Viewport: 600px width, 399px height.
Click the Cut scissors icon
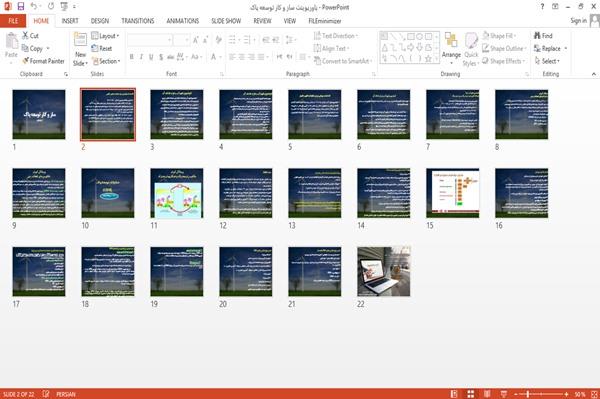pos(25,36)
